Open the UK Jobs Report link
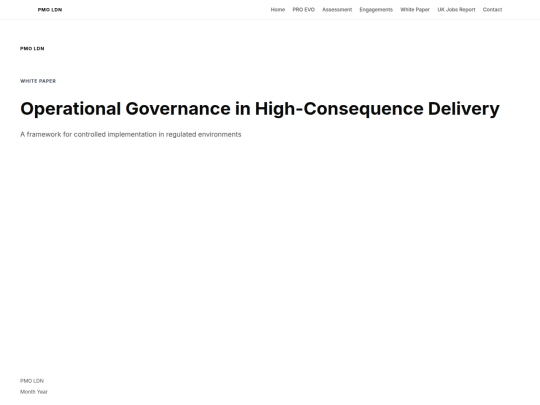 coord(456,10)
